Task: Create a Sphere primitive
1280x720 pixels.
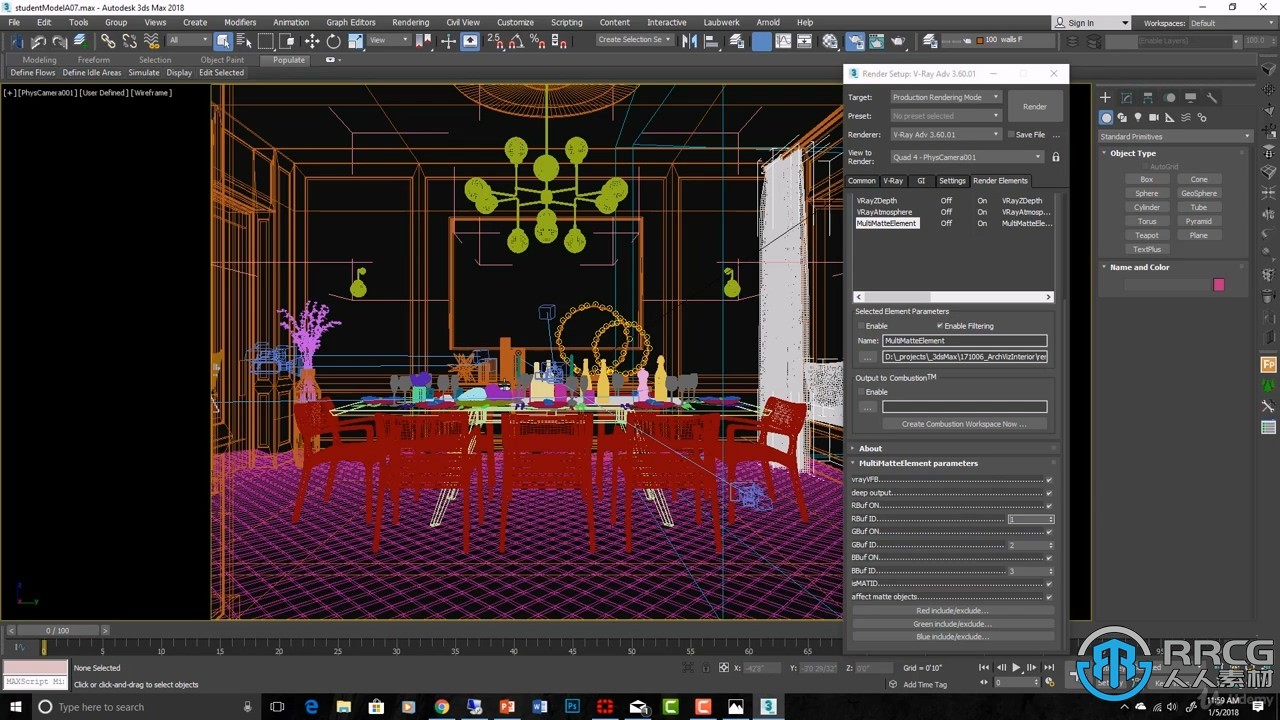Action: [1147, 193]
